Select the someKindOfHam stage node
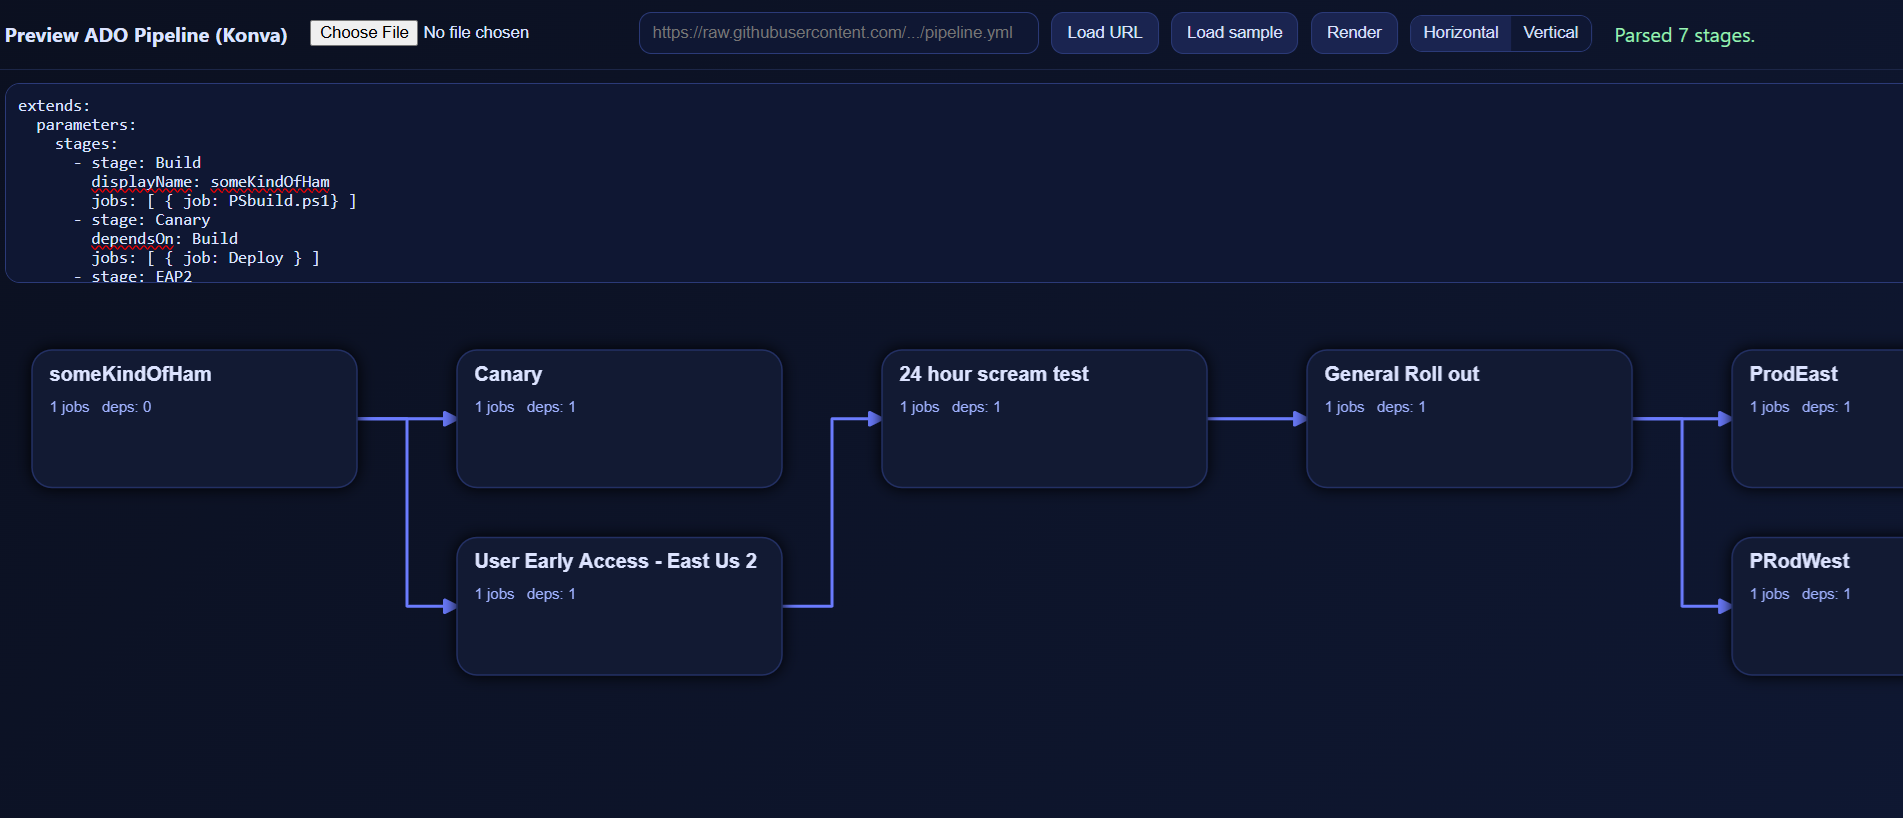Screen dimensions: 1903x818 tap(194, 418)
